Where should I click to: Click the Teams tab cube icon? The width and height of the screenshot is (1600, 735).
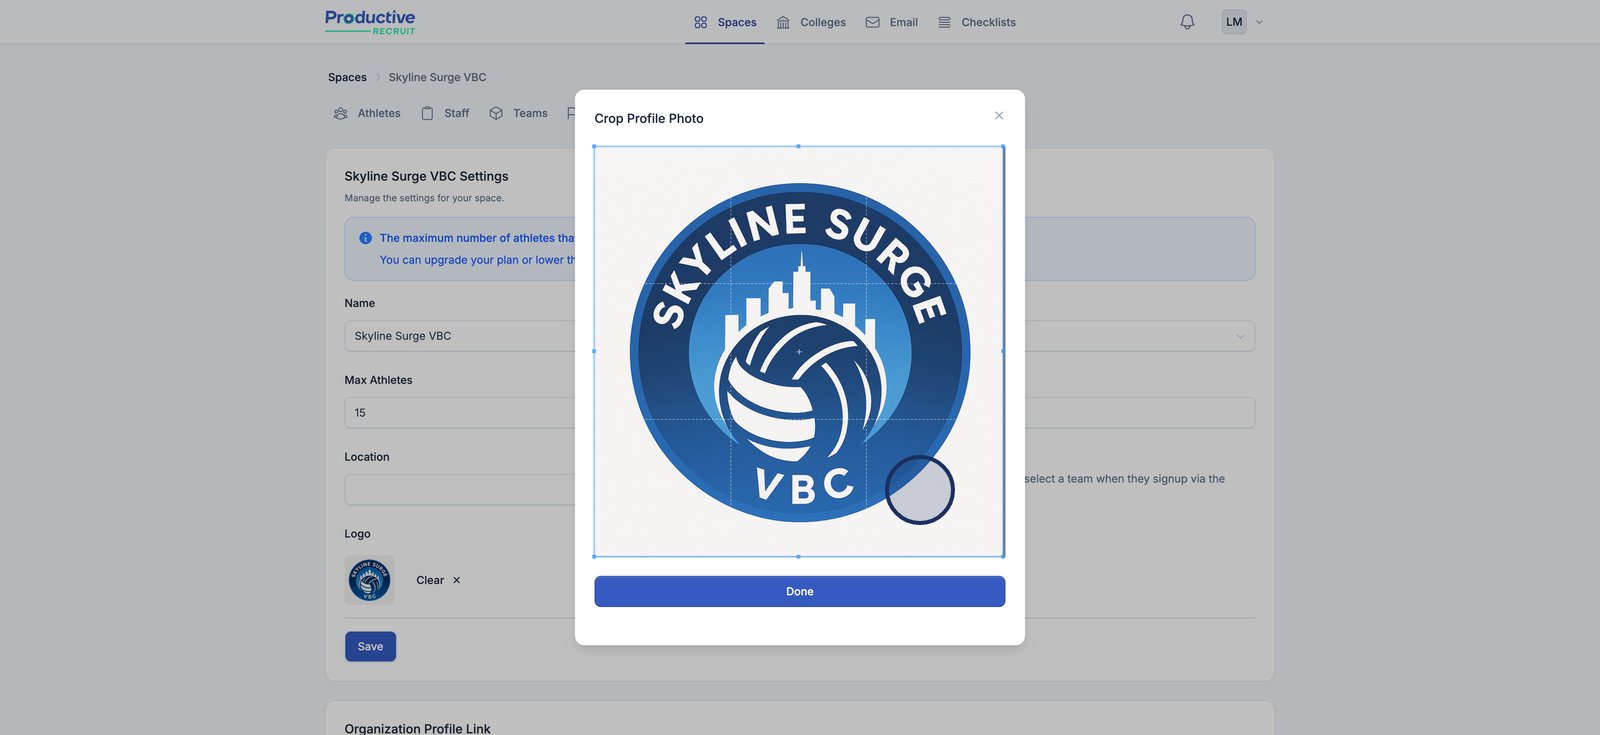[x=496, y=113]
